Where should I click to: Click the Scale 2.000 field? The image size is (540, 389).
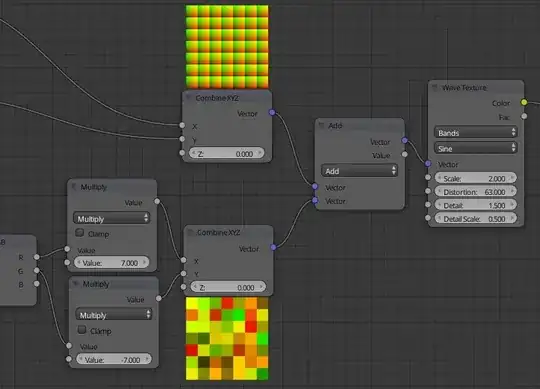476,178
